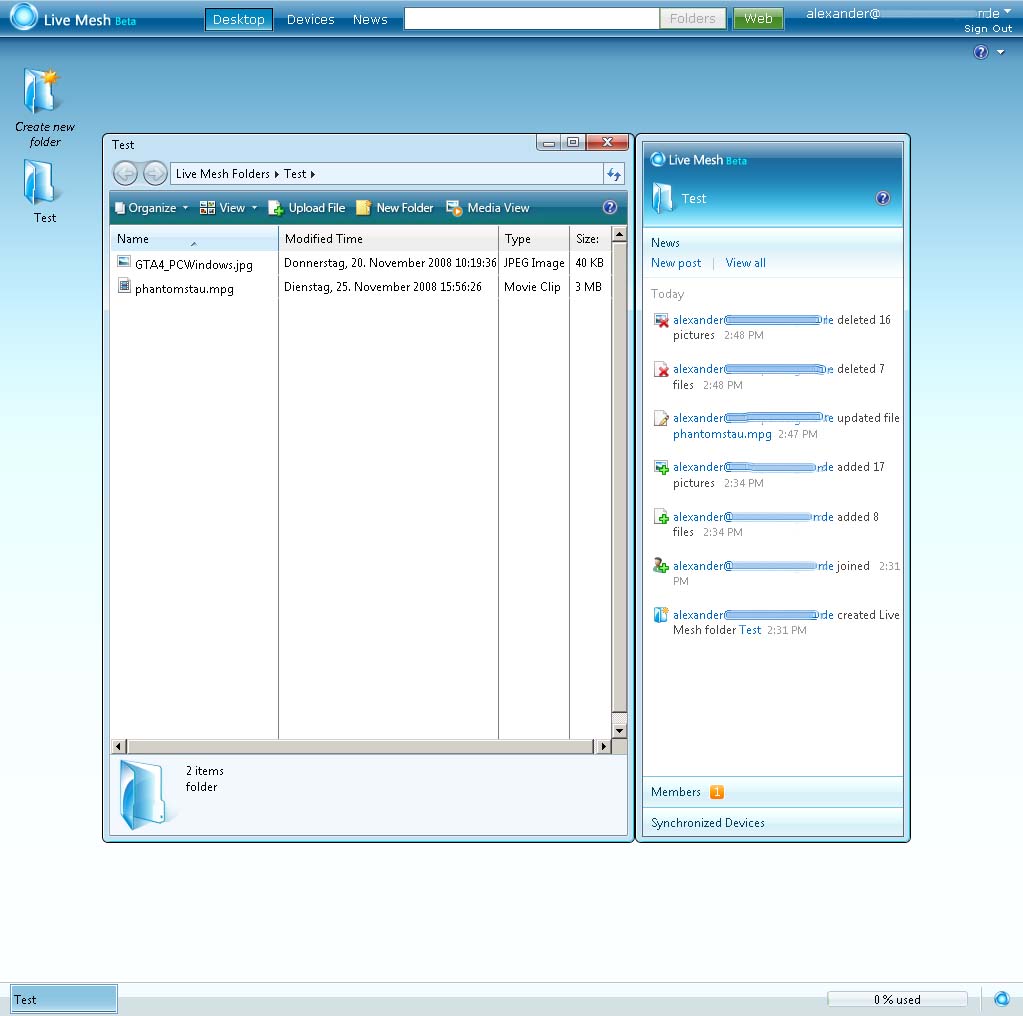The height and width of the screenshot is (1016, 1023).
Task: Expand the Synchronized Devices section
Action: point(708,823)
